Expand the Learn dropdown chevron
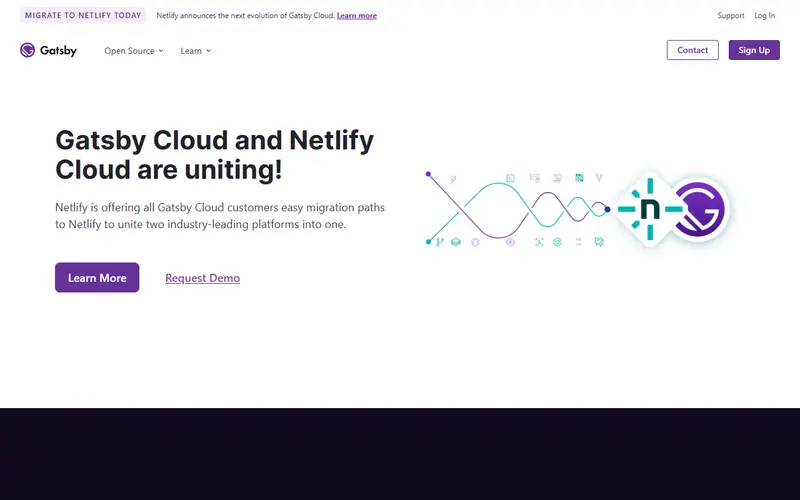Image resolution: width=800 pixels, height=500 pixels. (x=209, y=51)
